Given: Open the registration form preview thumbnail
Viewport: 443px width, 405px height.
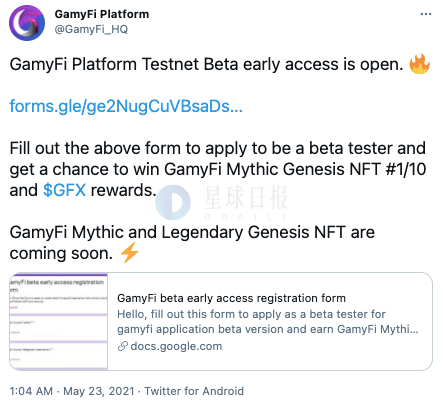Looking at the screenshot, I should pyautogui.click(x=59, y=321).
